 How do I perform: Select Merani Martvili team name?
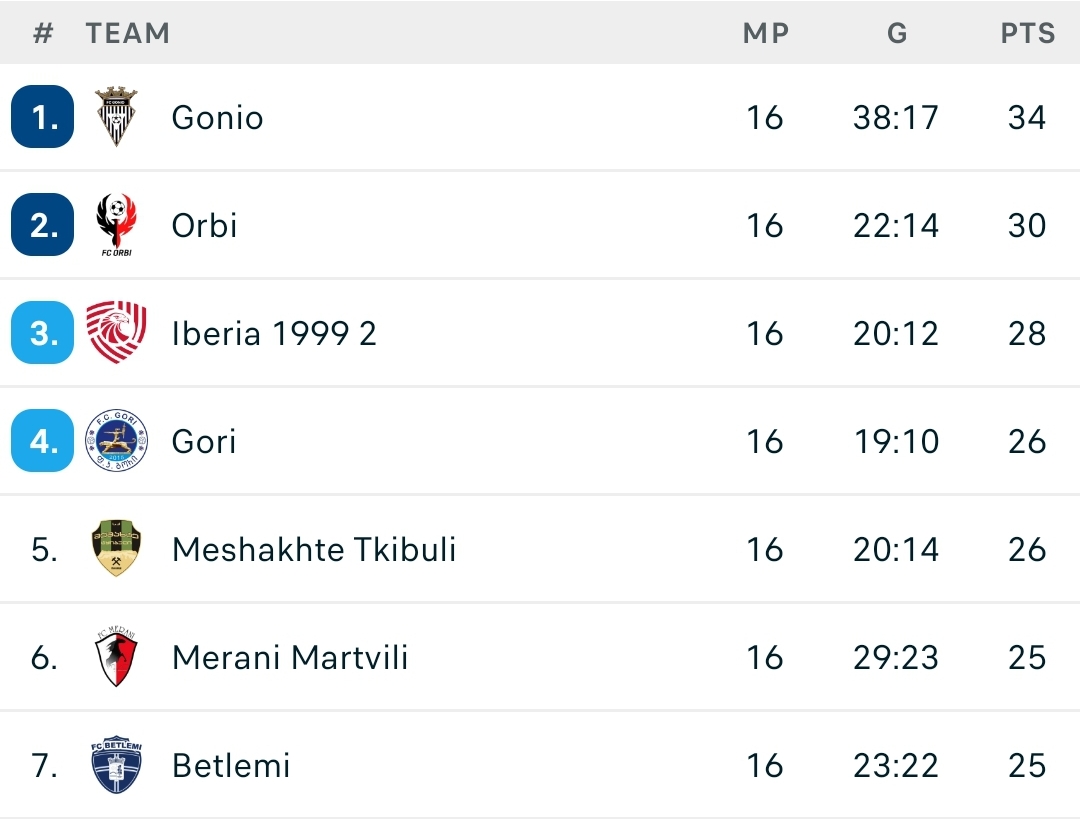click(x=290, y=658)
